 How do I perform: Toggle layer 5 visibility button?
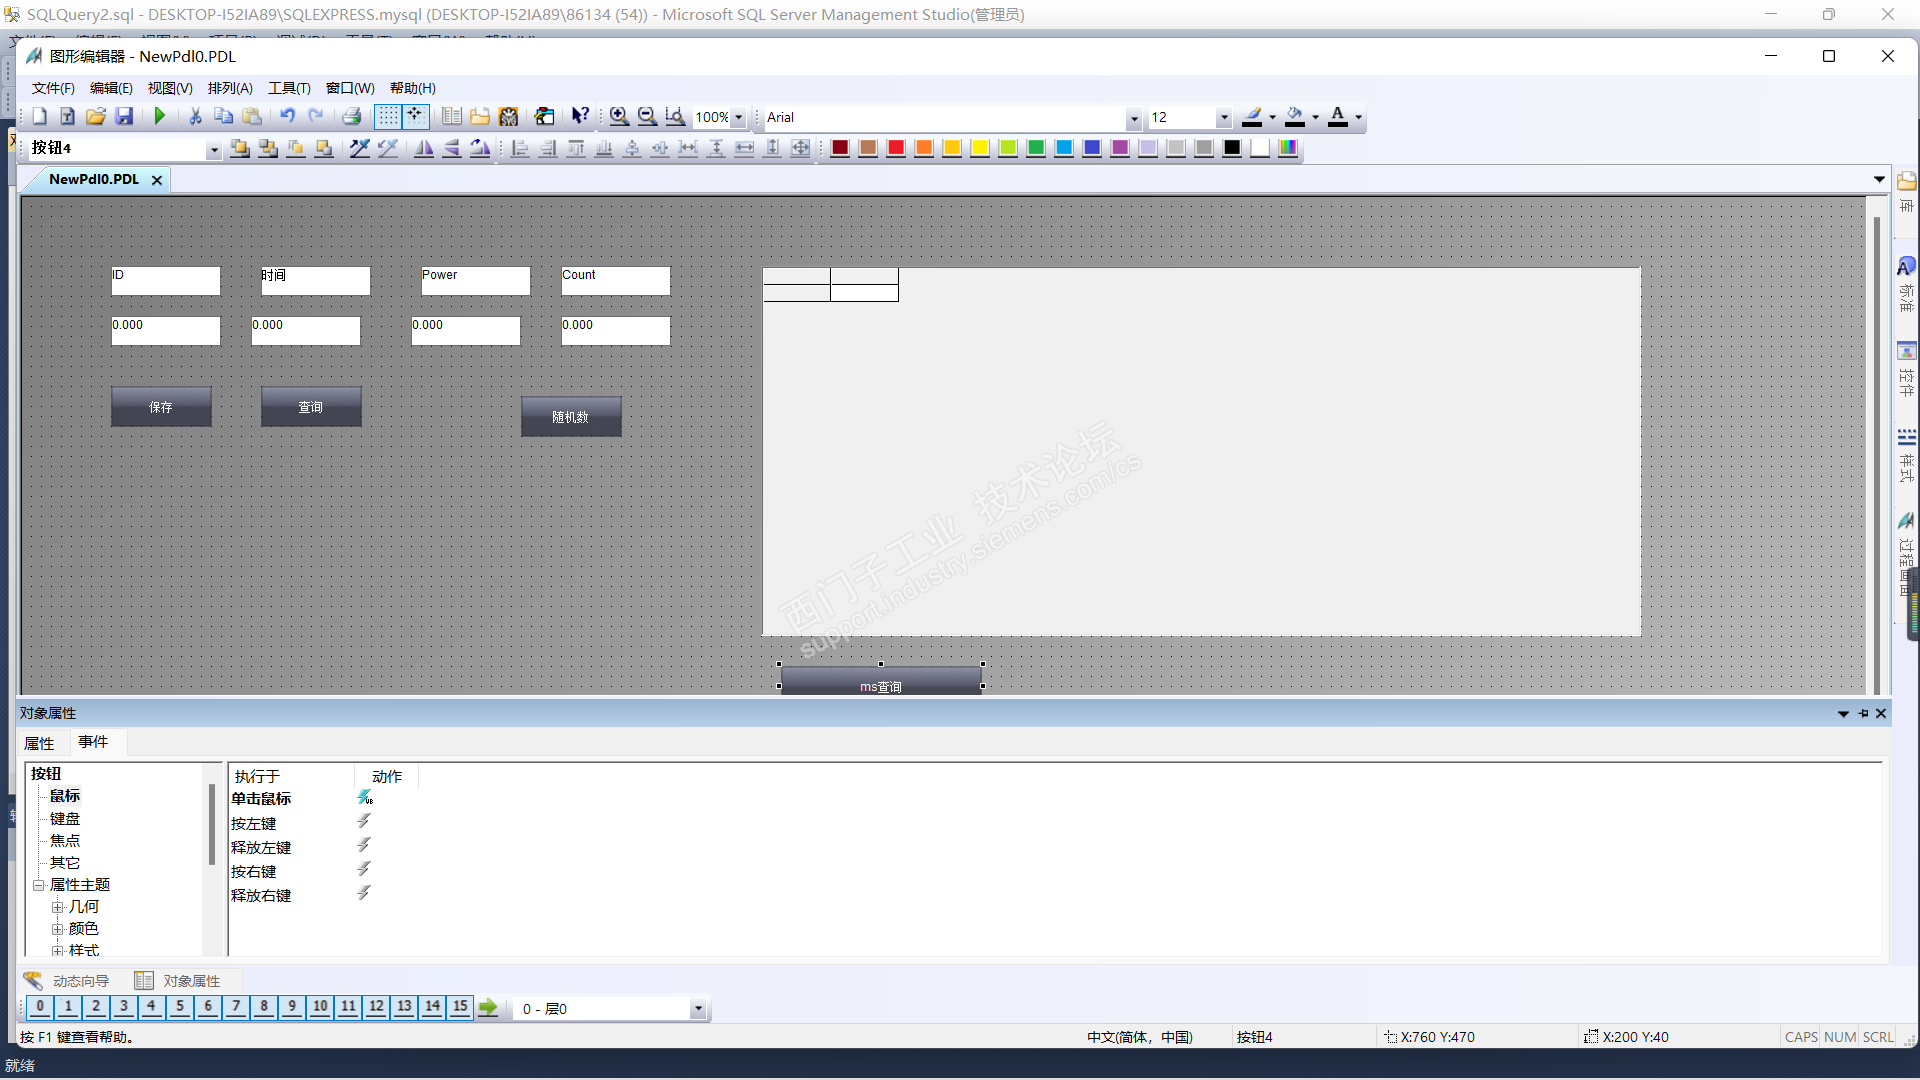180,1006
